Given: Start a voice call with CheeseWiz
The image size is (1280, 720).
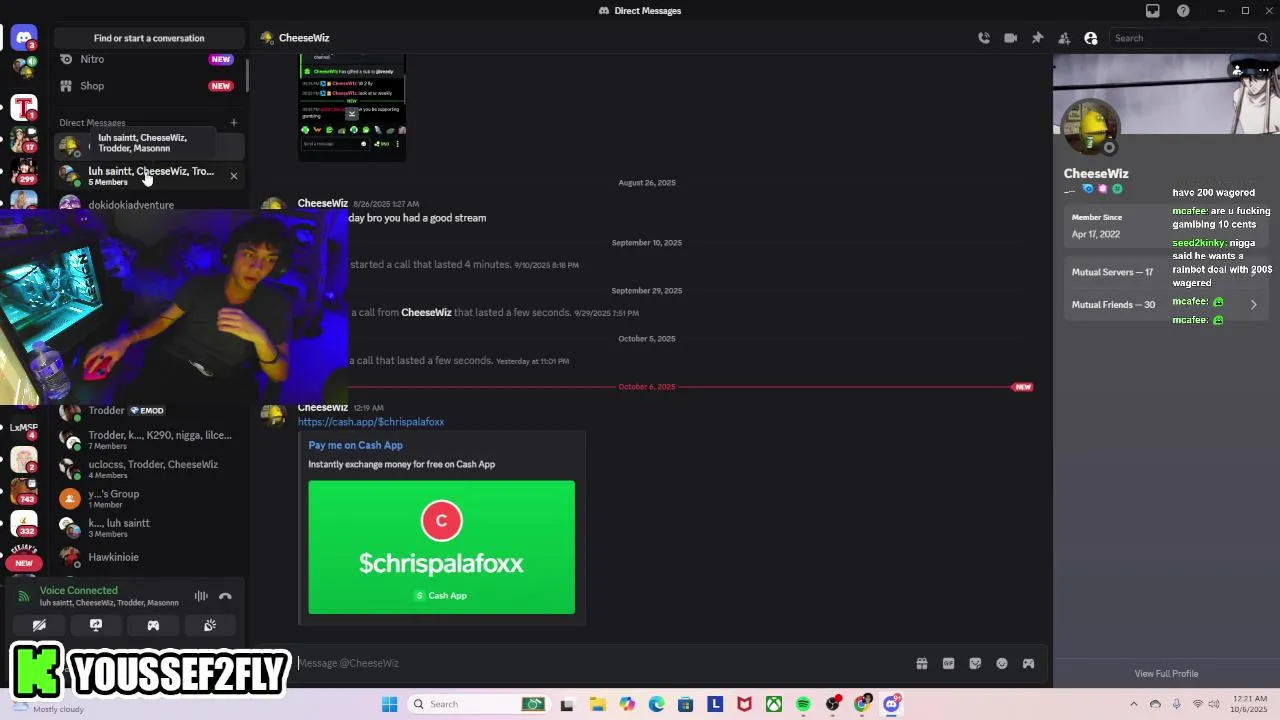Looking at the screenshot, I should 984,38.
